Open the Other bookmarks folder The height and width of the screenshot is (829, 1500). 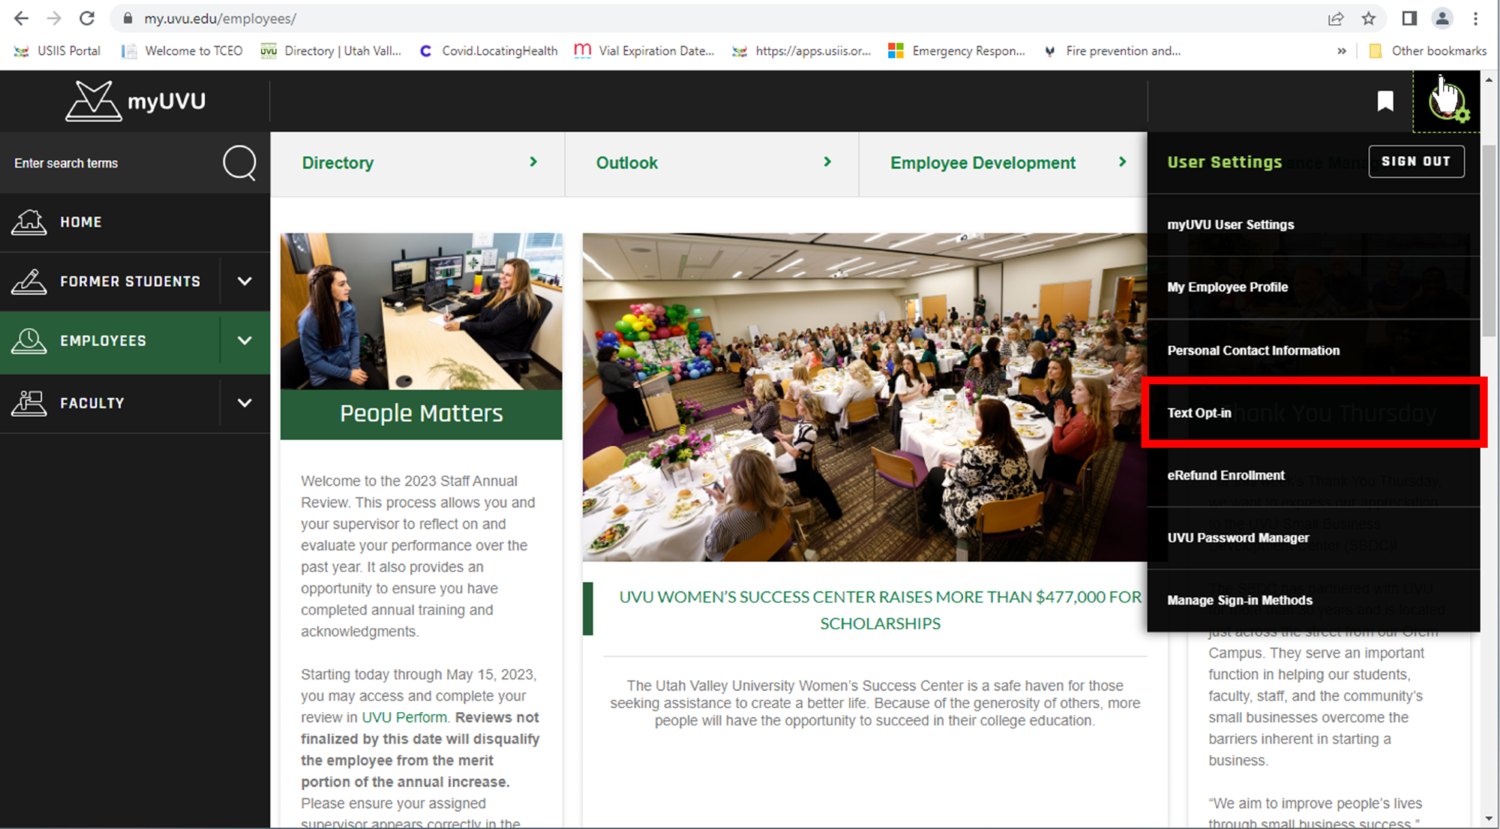[1427, 50]
